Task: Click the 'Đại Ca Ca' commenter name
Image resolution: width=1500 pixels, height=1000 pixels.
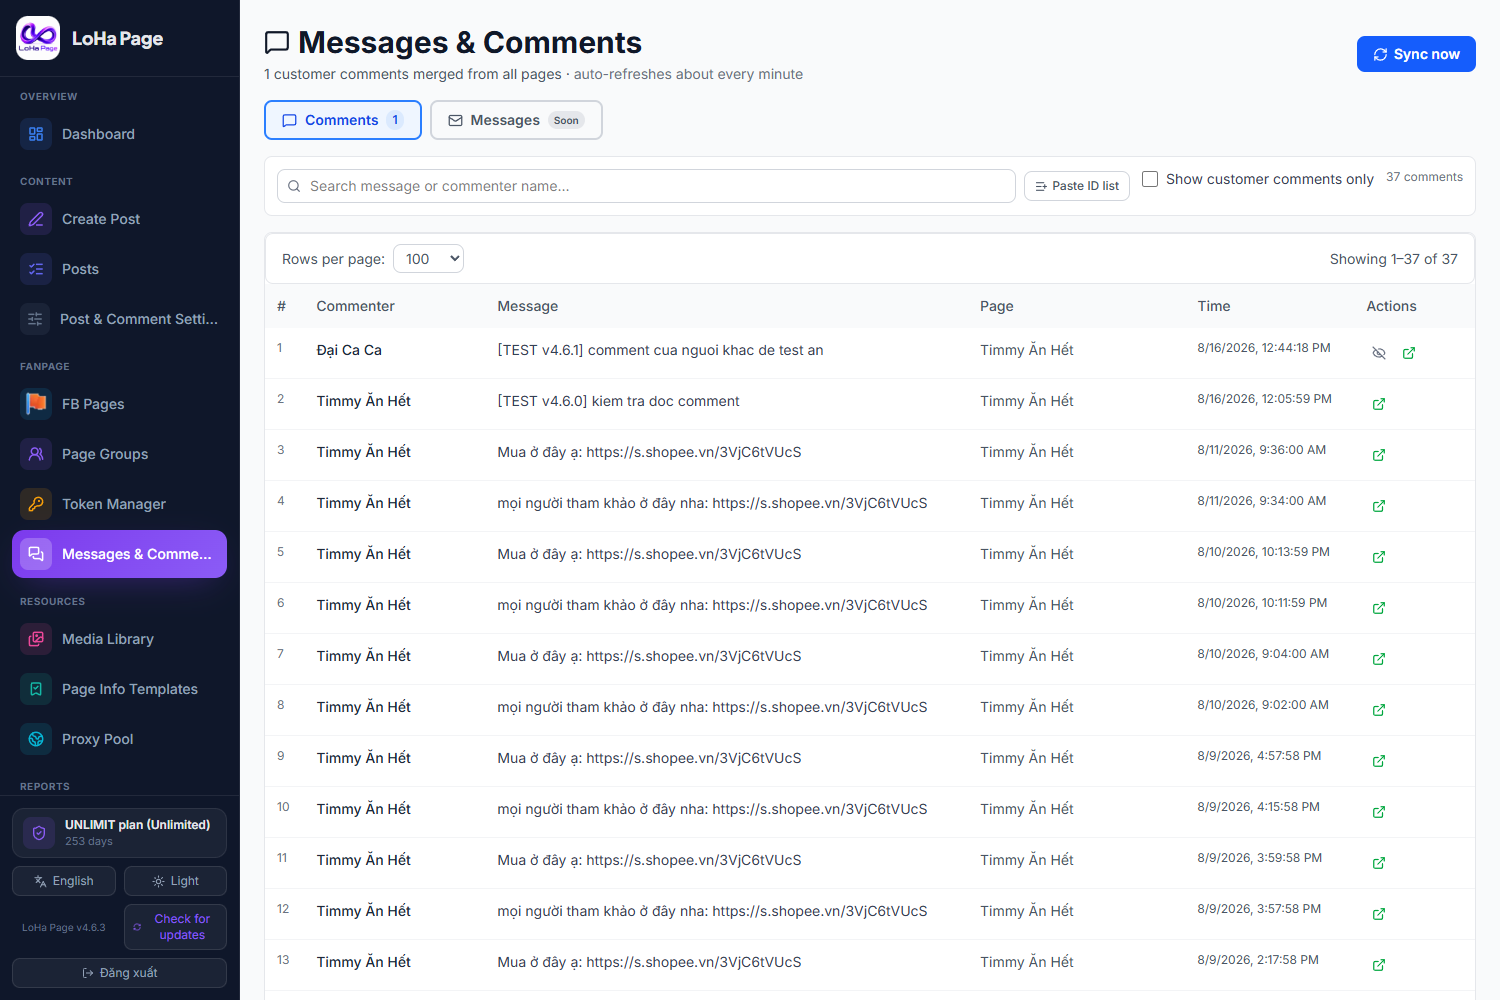Action: coord(349,350)
